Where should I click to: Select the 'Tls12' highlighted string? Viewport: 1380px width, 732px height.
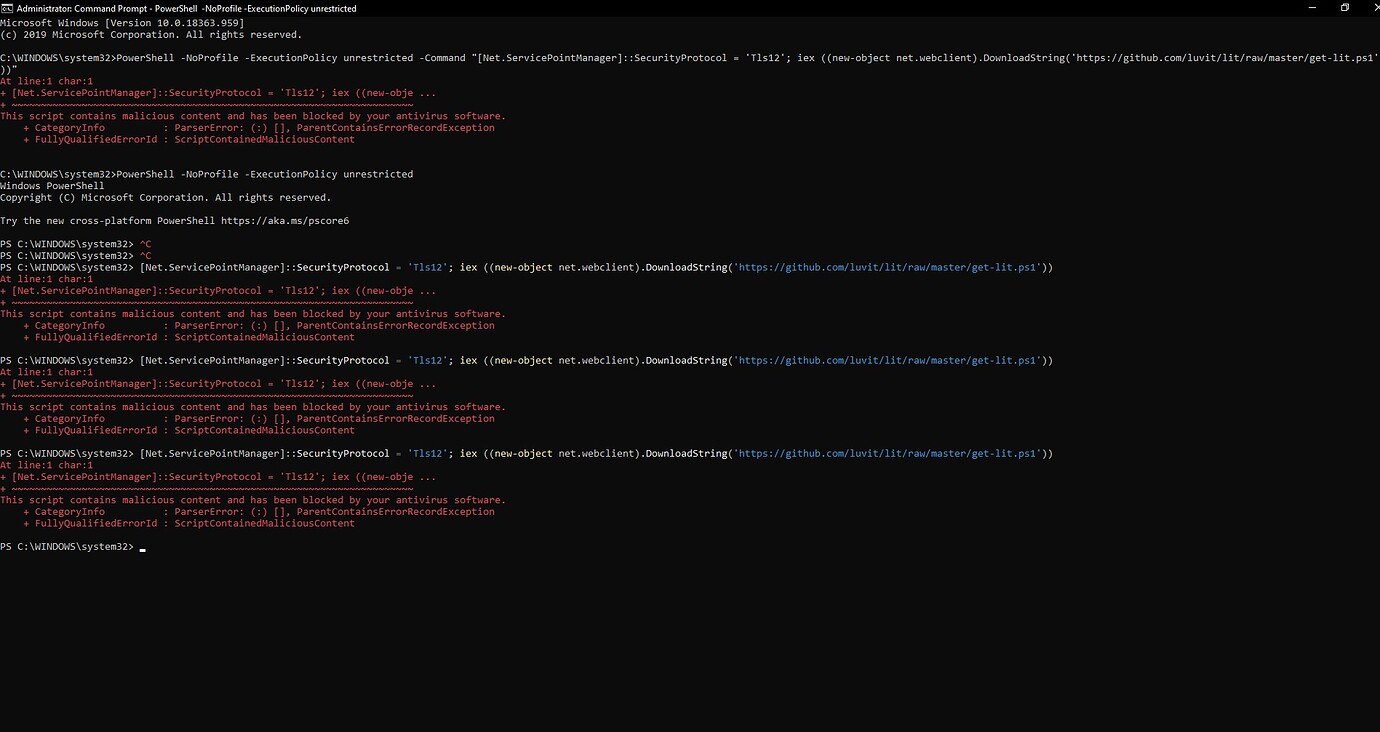tap(427, 267)
